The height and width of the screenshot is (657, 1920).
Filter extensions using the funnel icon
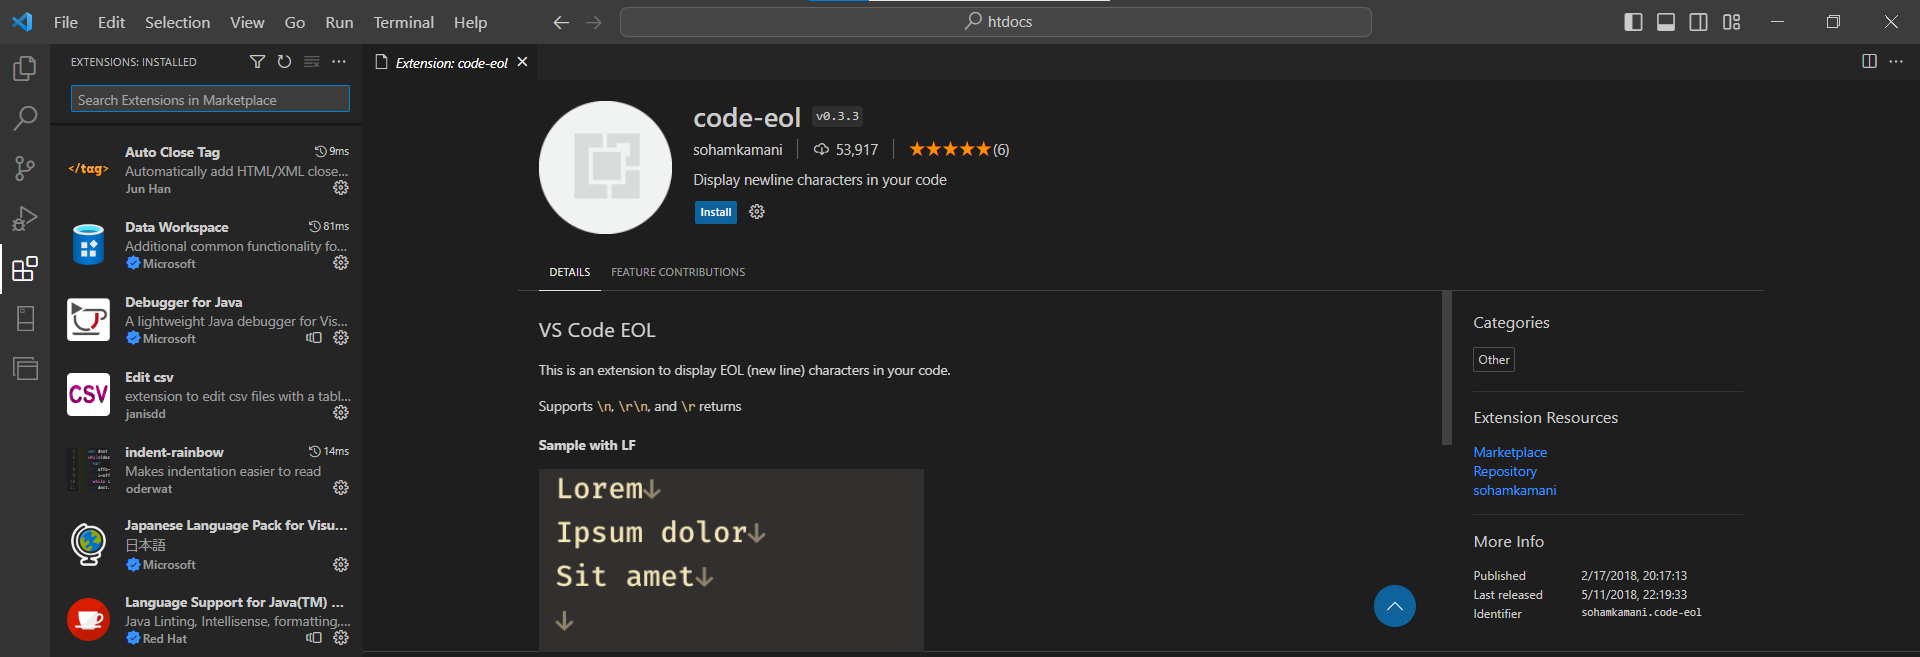click(x=257, y=62)
